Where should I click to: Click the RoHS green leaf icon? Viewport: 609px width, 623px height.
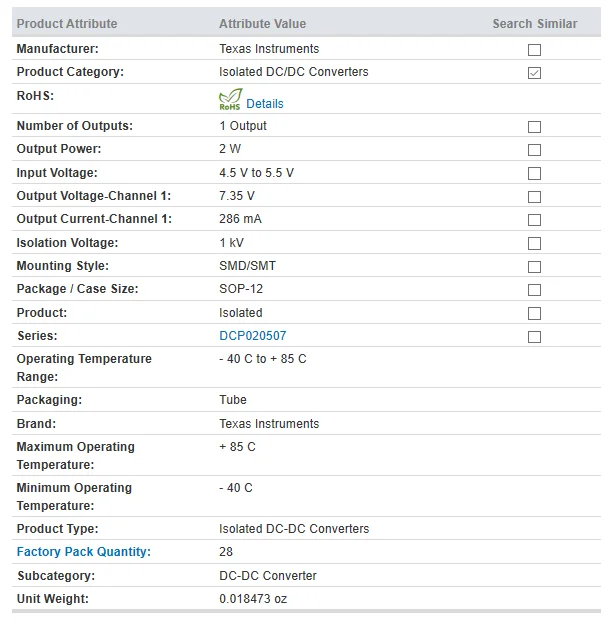[x=230, y=99]
